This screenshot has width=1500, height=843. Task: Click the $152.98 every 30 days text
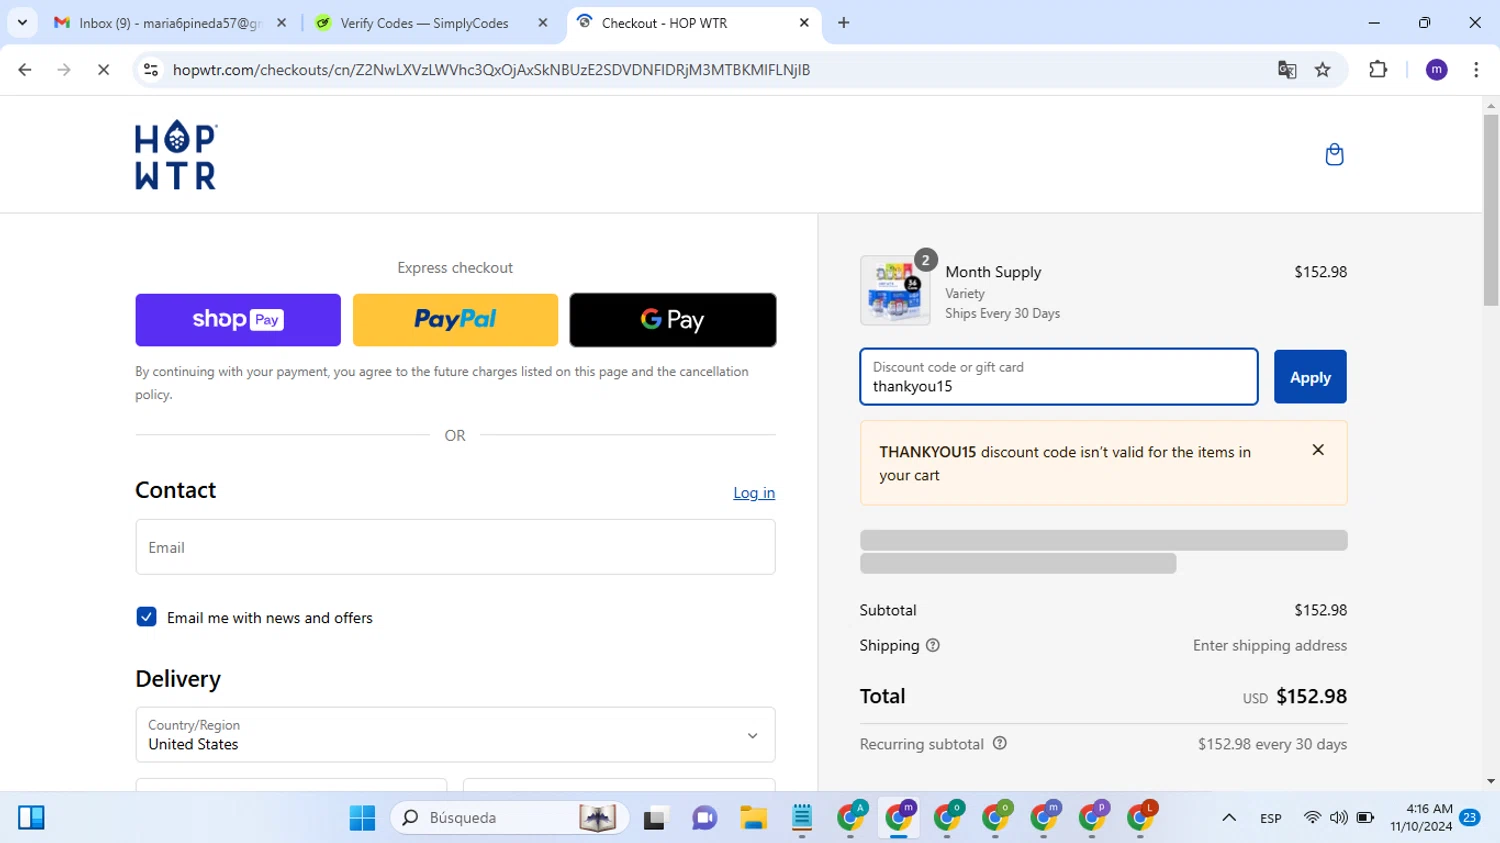click(x=1272, y=744)
